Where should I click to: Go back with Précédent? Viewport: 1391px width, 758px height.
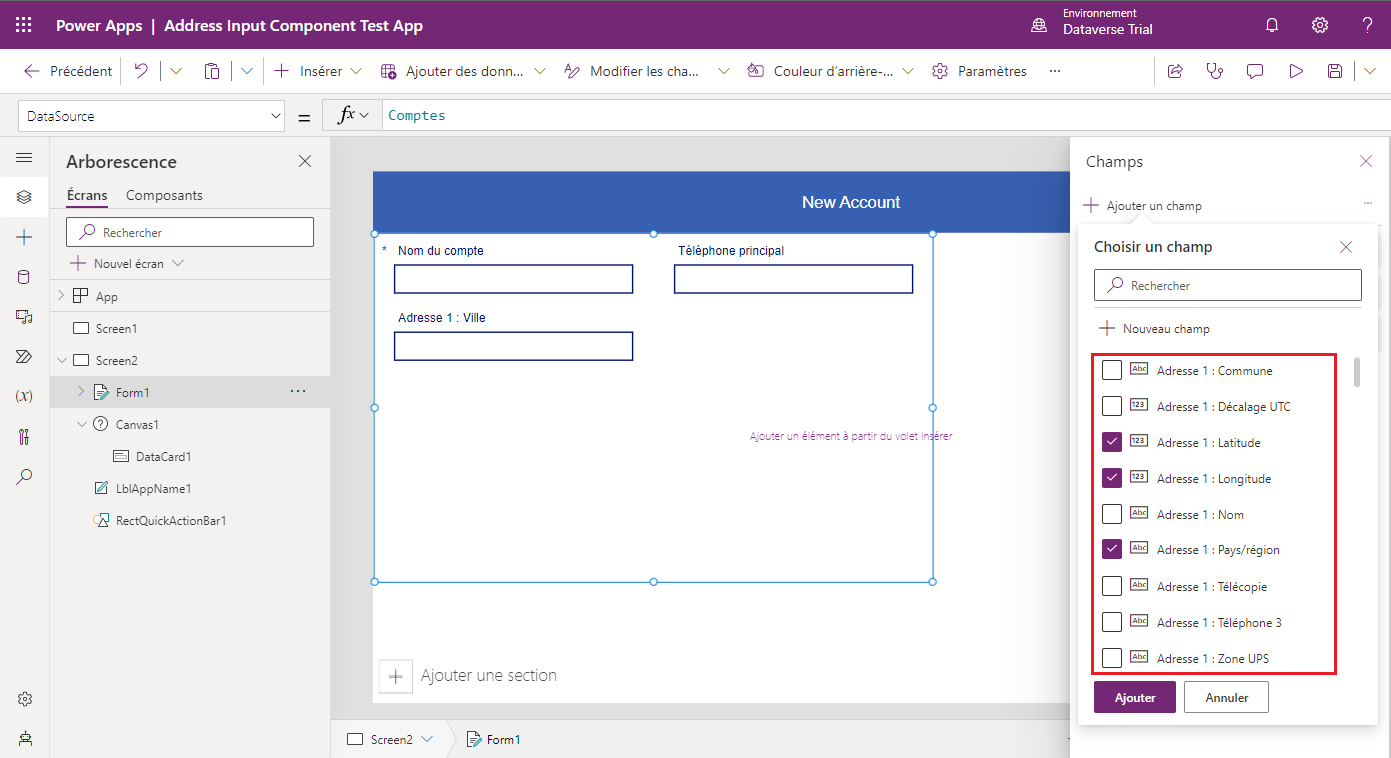click(x=68, y=71)
